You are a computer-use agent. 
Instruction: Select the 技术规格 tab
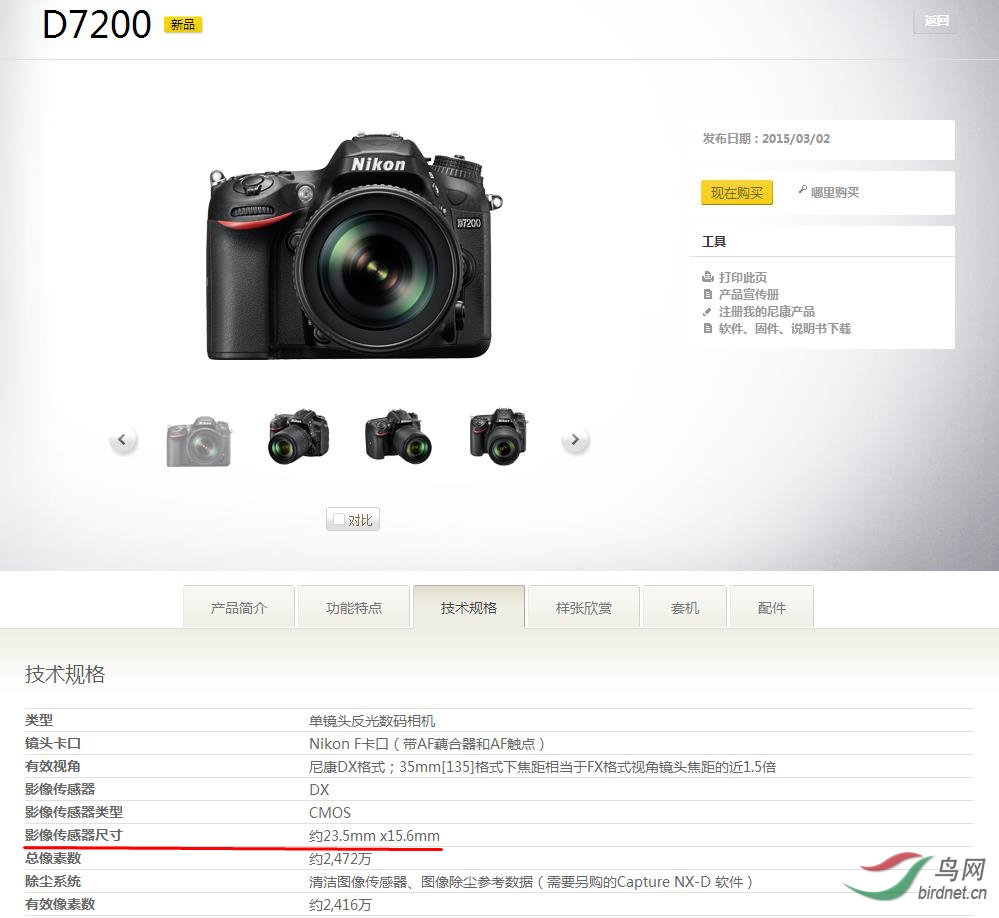[469, 607]
